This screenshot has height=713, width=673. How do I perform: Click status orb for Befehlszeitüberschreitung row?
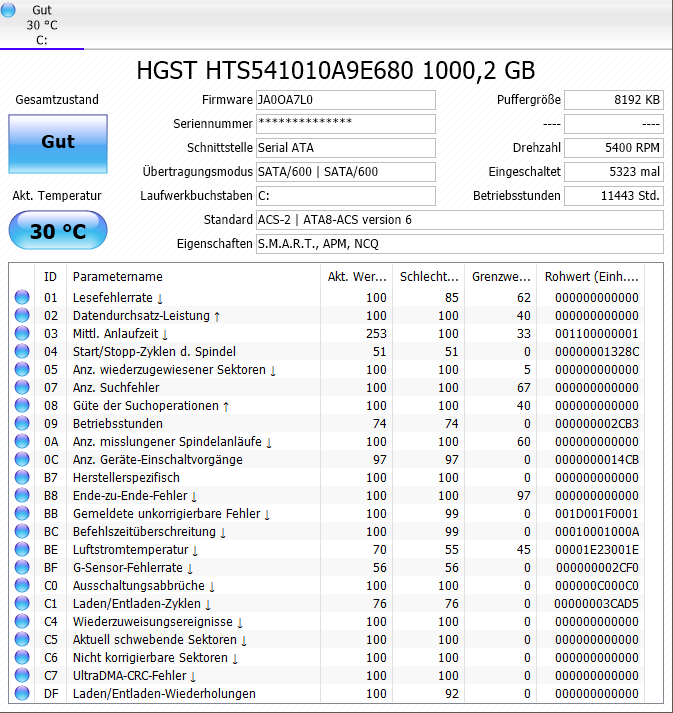22,531
